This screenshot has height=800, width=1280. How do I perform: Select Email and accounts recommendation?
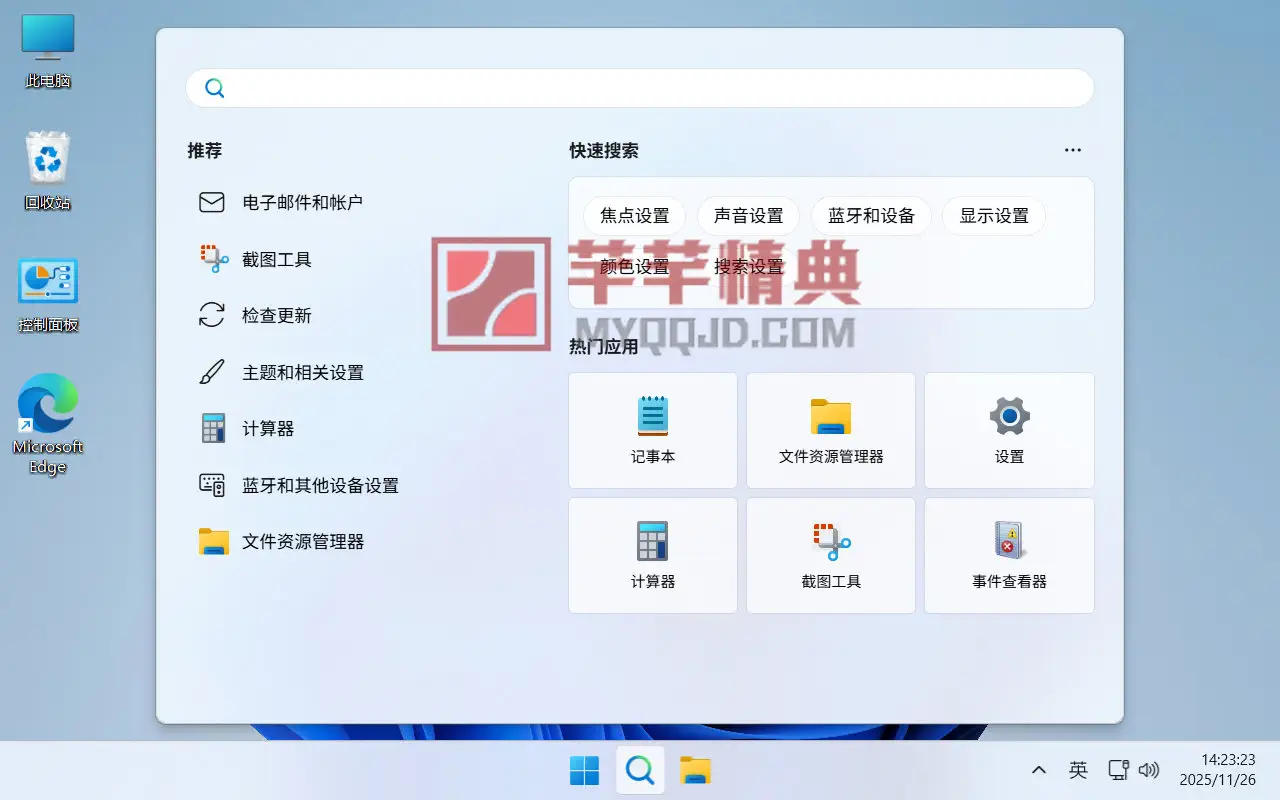click(302, 202)
